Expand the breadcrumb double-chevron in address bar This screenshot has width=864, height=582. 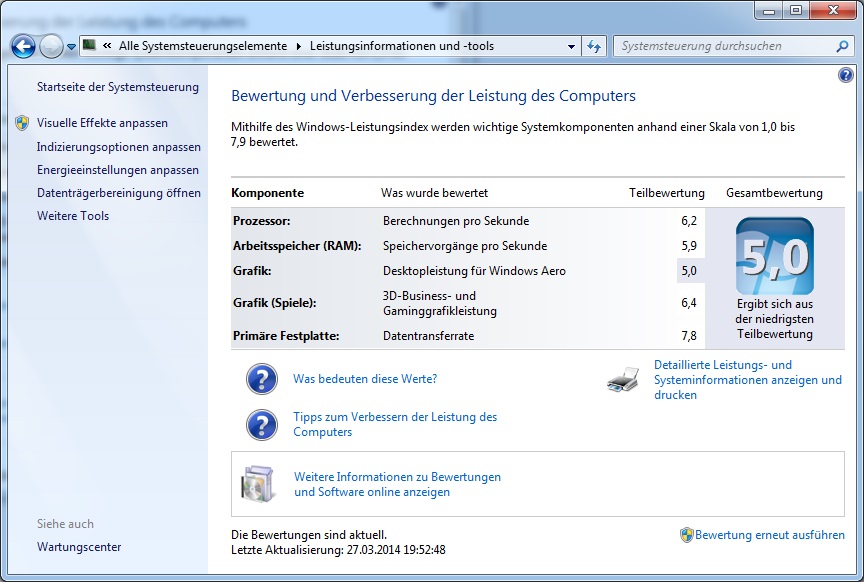107,46
